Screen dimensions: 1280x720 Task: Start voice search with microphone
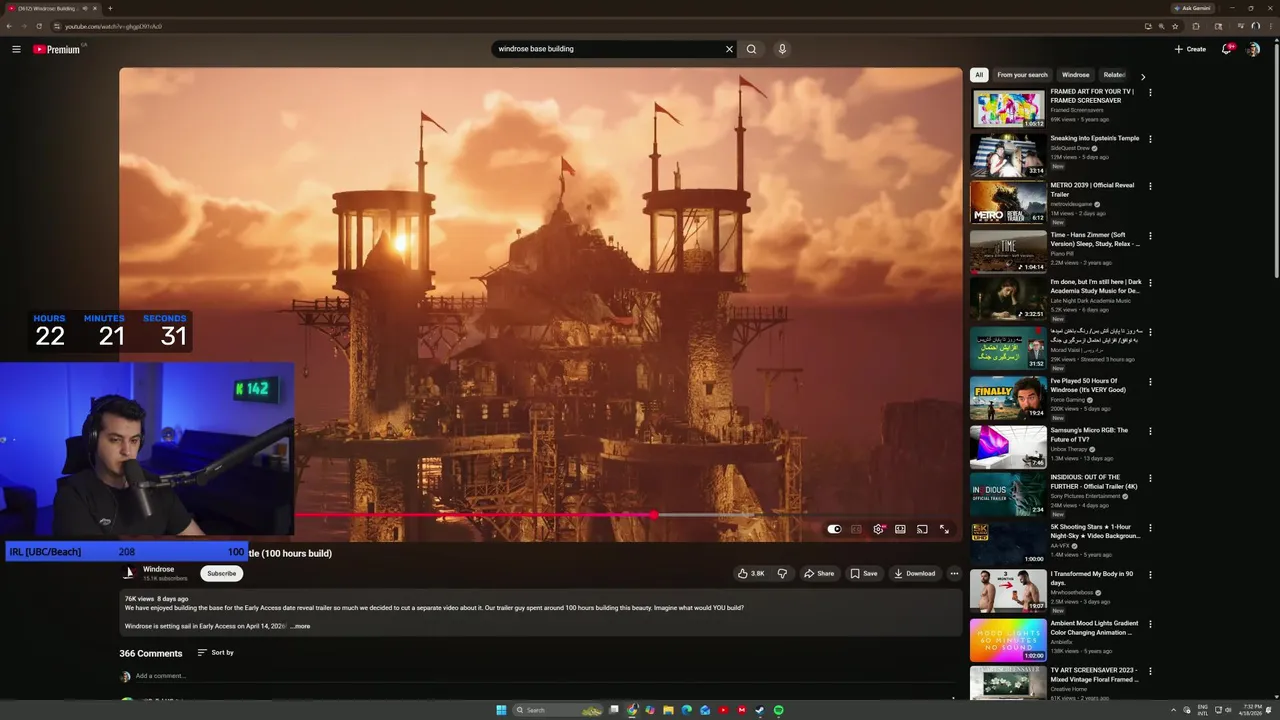[x=782, y=49]
